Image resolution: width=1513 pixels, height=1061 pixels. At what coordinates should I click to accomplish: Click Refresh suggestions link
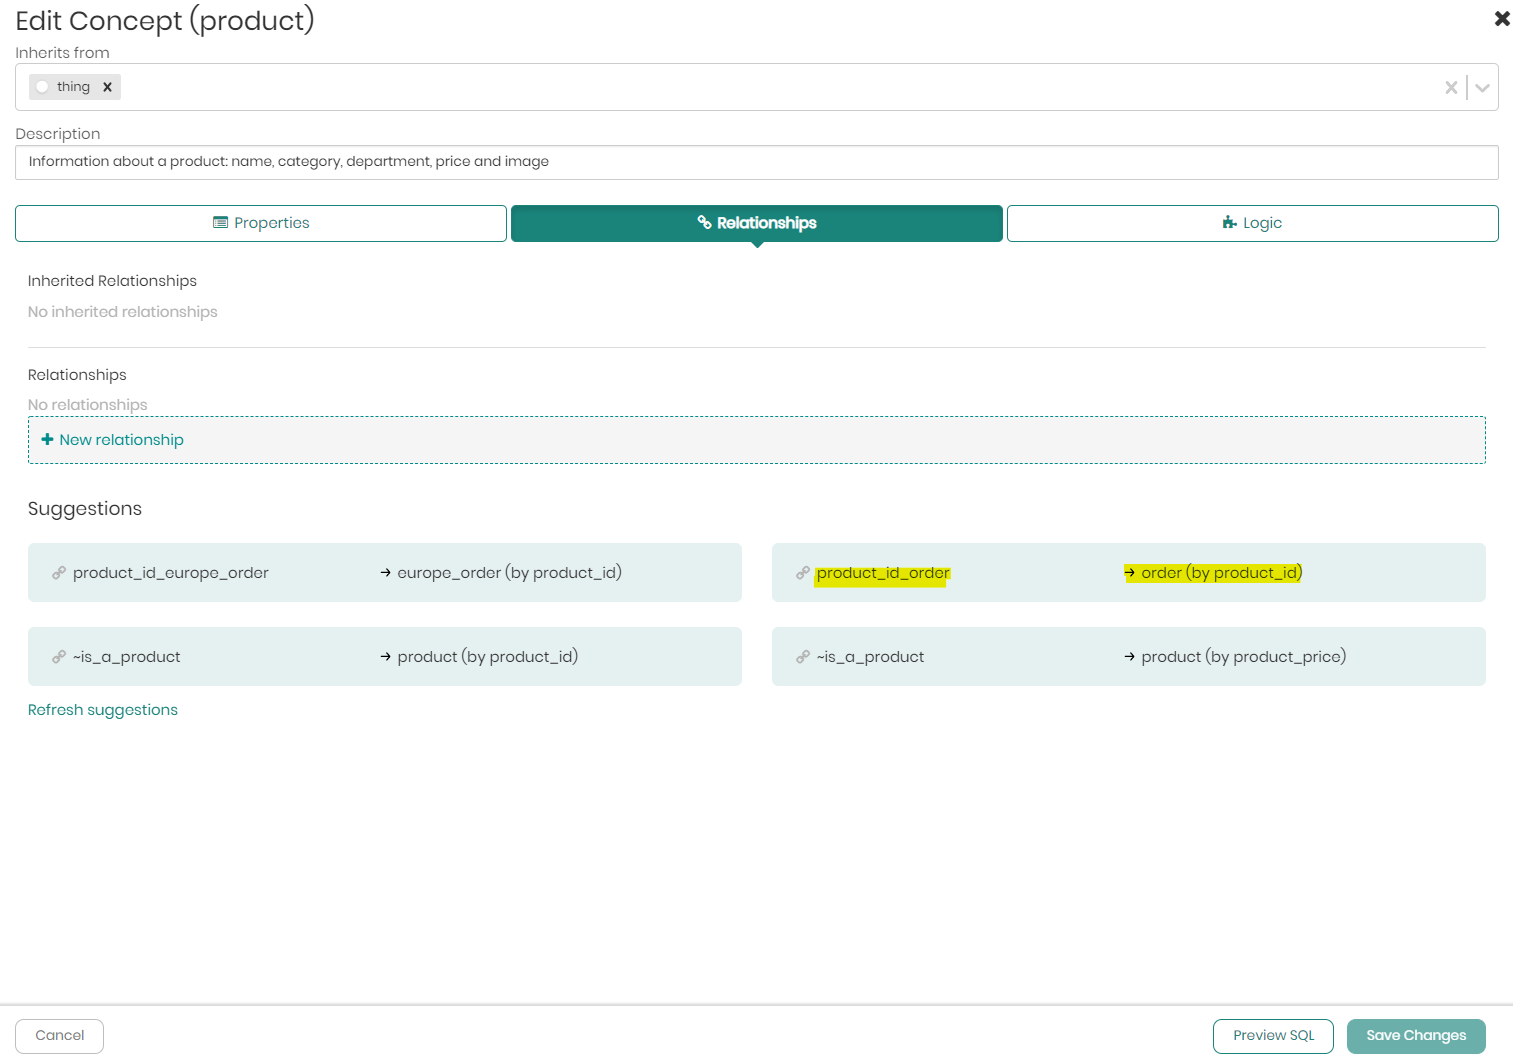pos(103,710)
